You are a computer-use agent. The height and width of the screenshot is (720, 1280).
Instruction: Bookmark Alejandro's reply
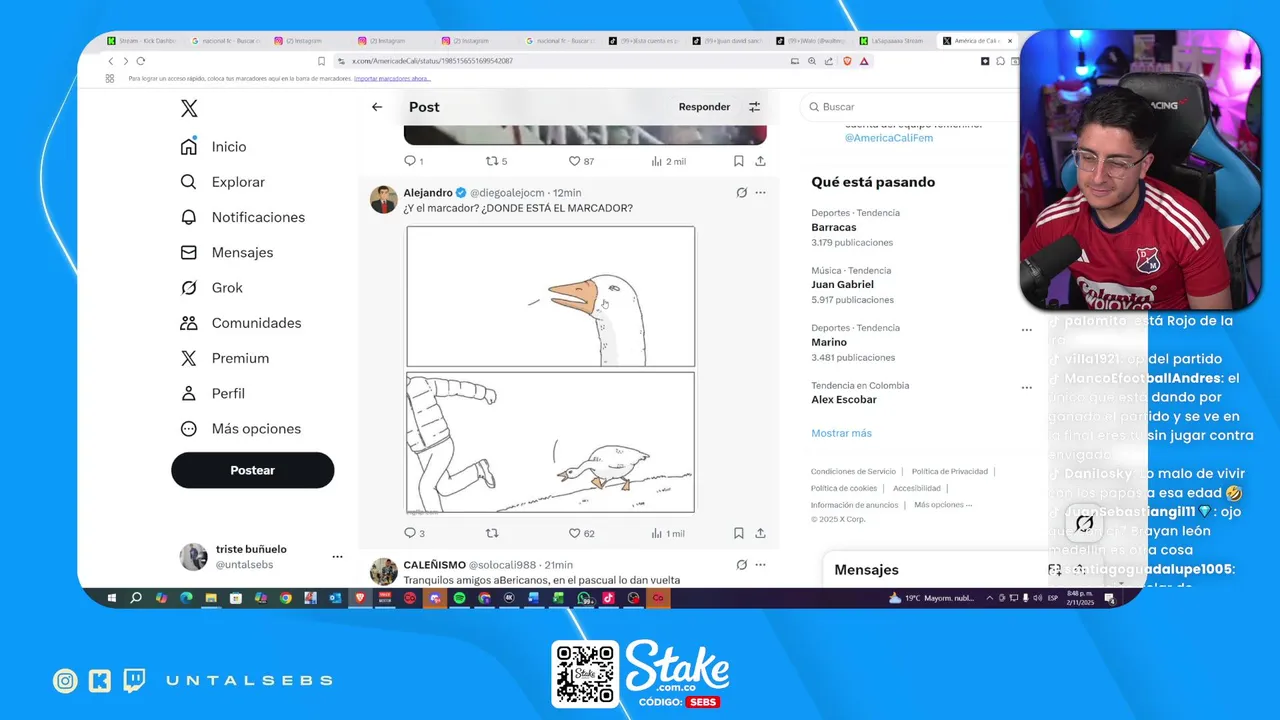738,533
